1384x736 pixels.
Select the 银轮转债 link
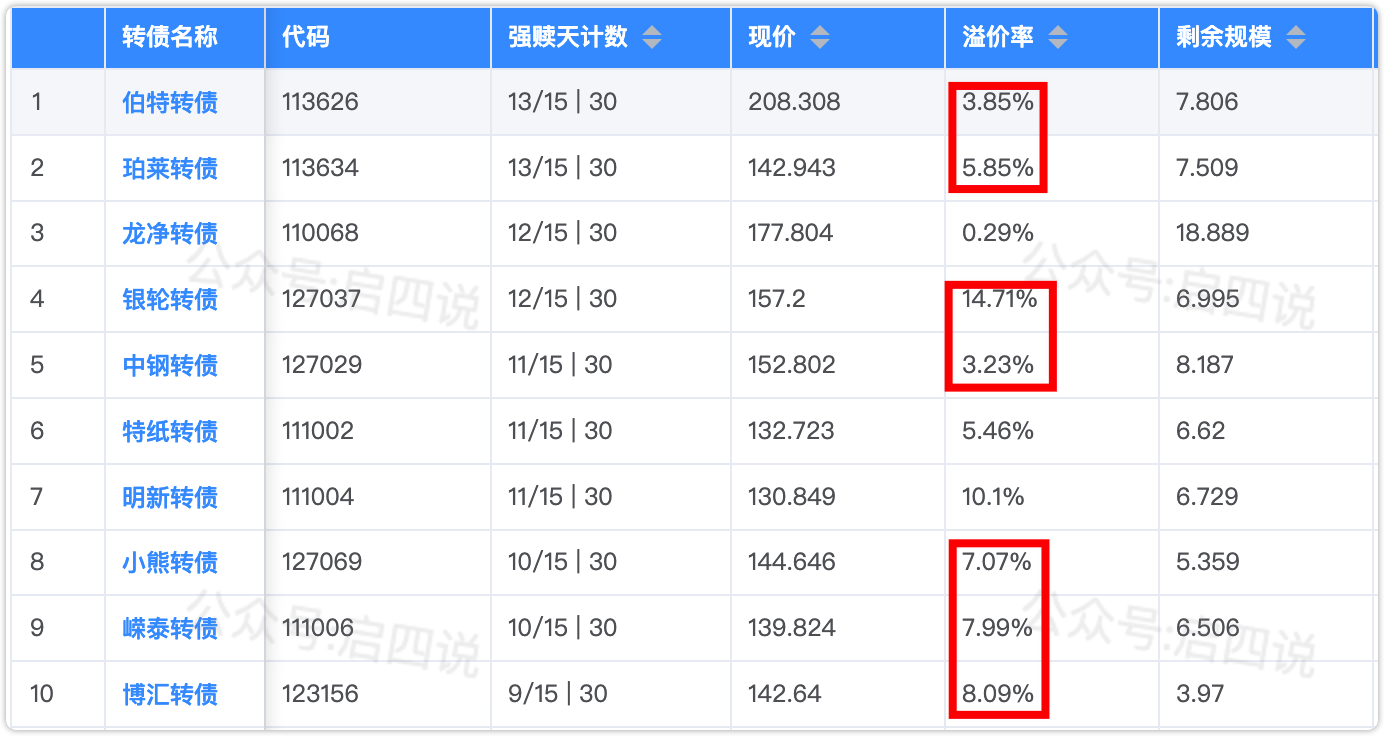point(170,299)
